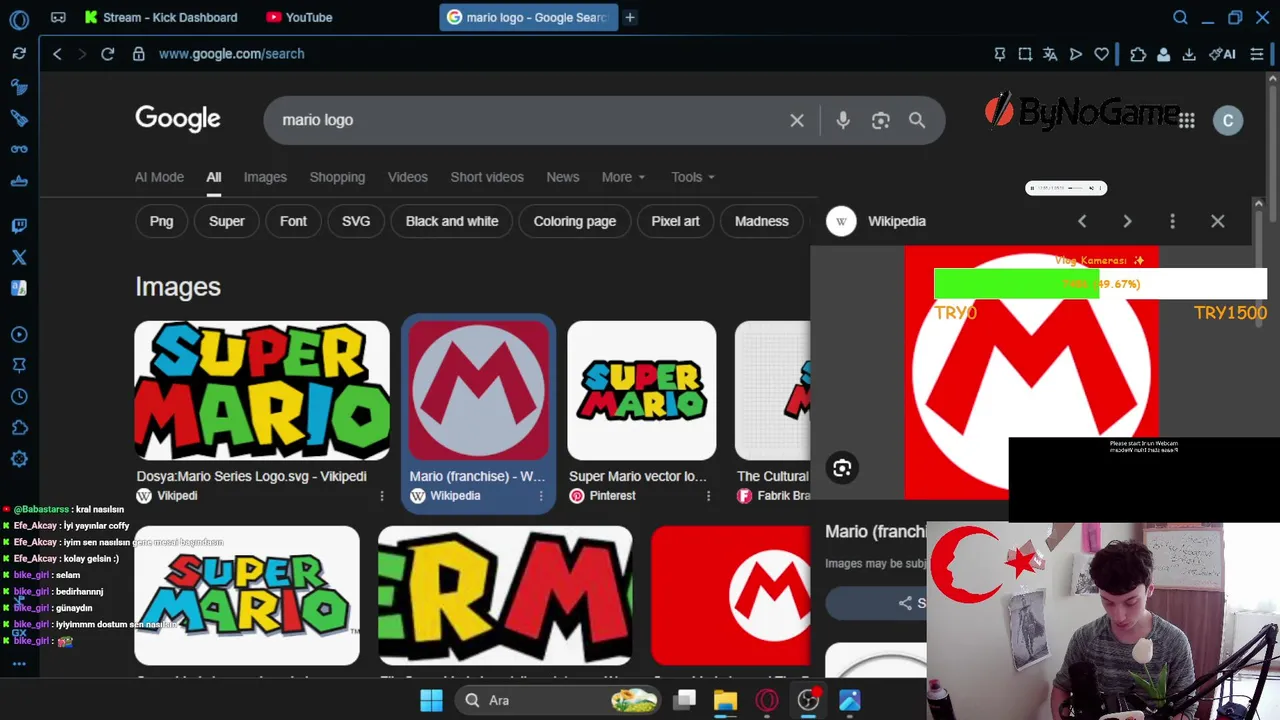This screenshot has height=720, width=1280.
Task: Open the Player icon in sidebar
Action: [19, 335]
